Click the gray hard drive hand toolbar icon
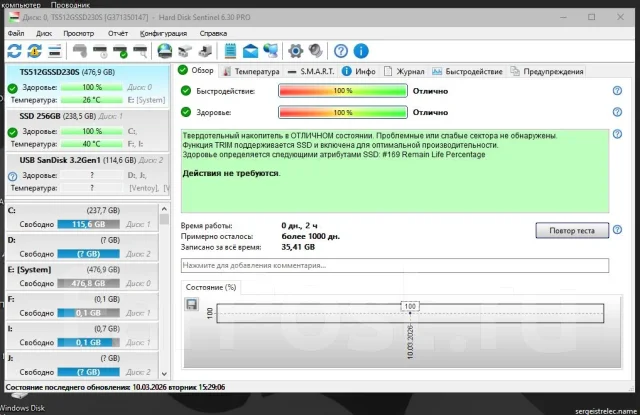Screen dimensions: 640x415 click(x=80, y=51)
